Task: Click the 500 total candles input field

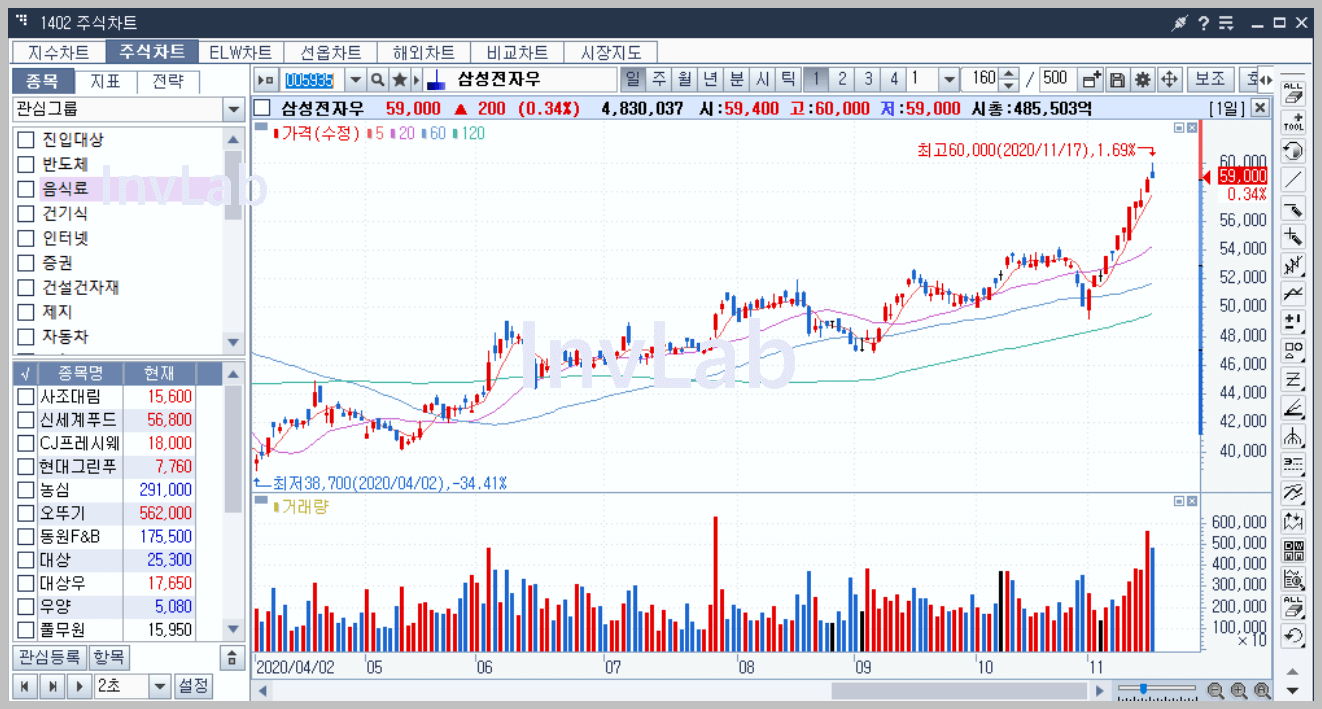Action: [1058, 80]
